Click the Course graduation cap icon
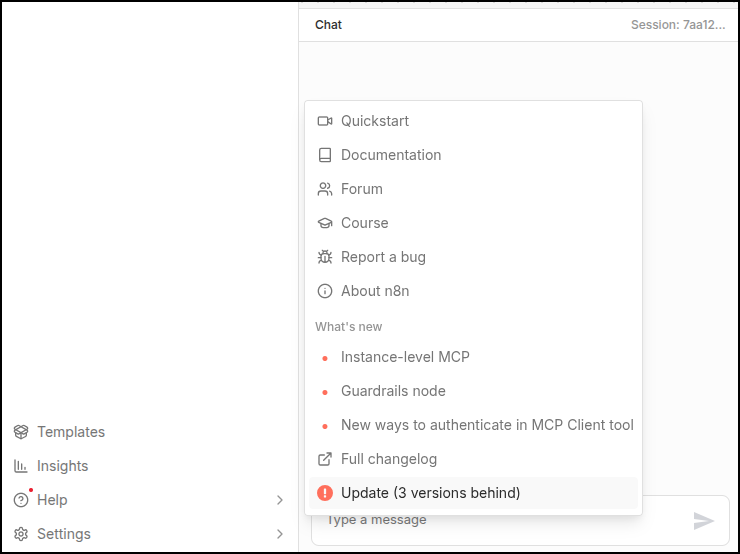Viewport: 740px width, 554px height. 324,223
